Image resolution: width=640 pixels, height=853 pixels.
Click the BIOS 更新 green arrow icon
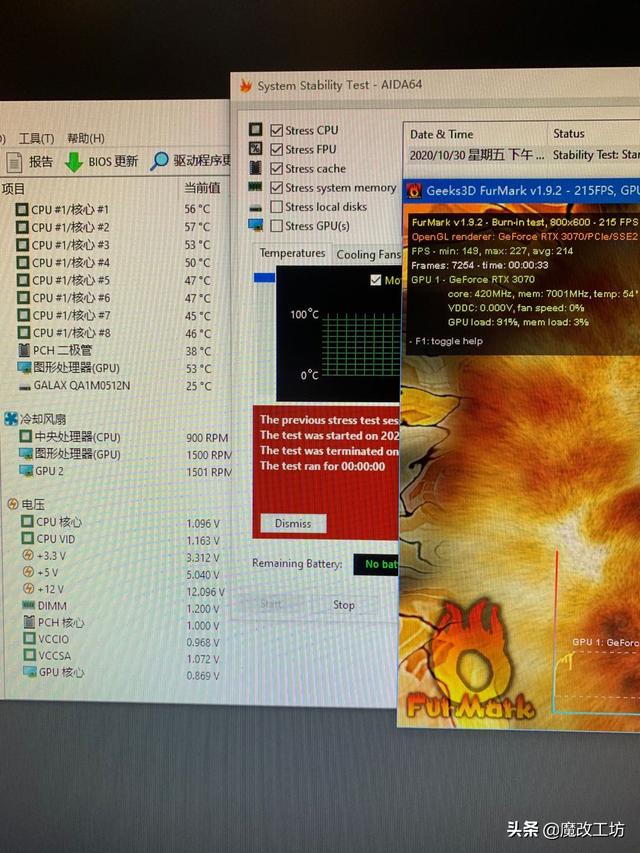74,161
